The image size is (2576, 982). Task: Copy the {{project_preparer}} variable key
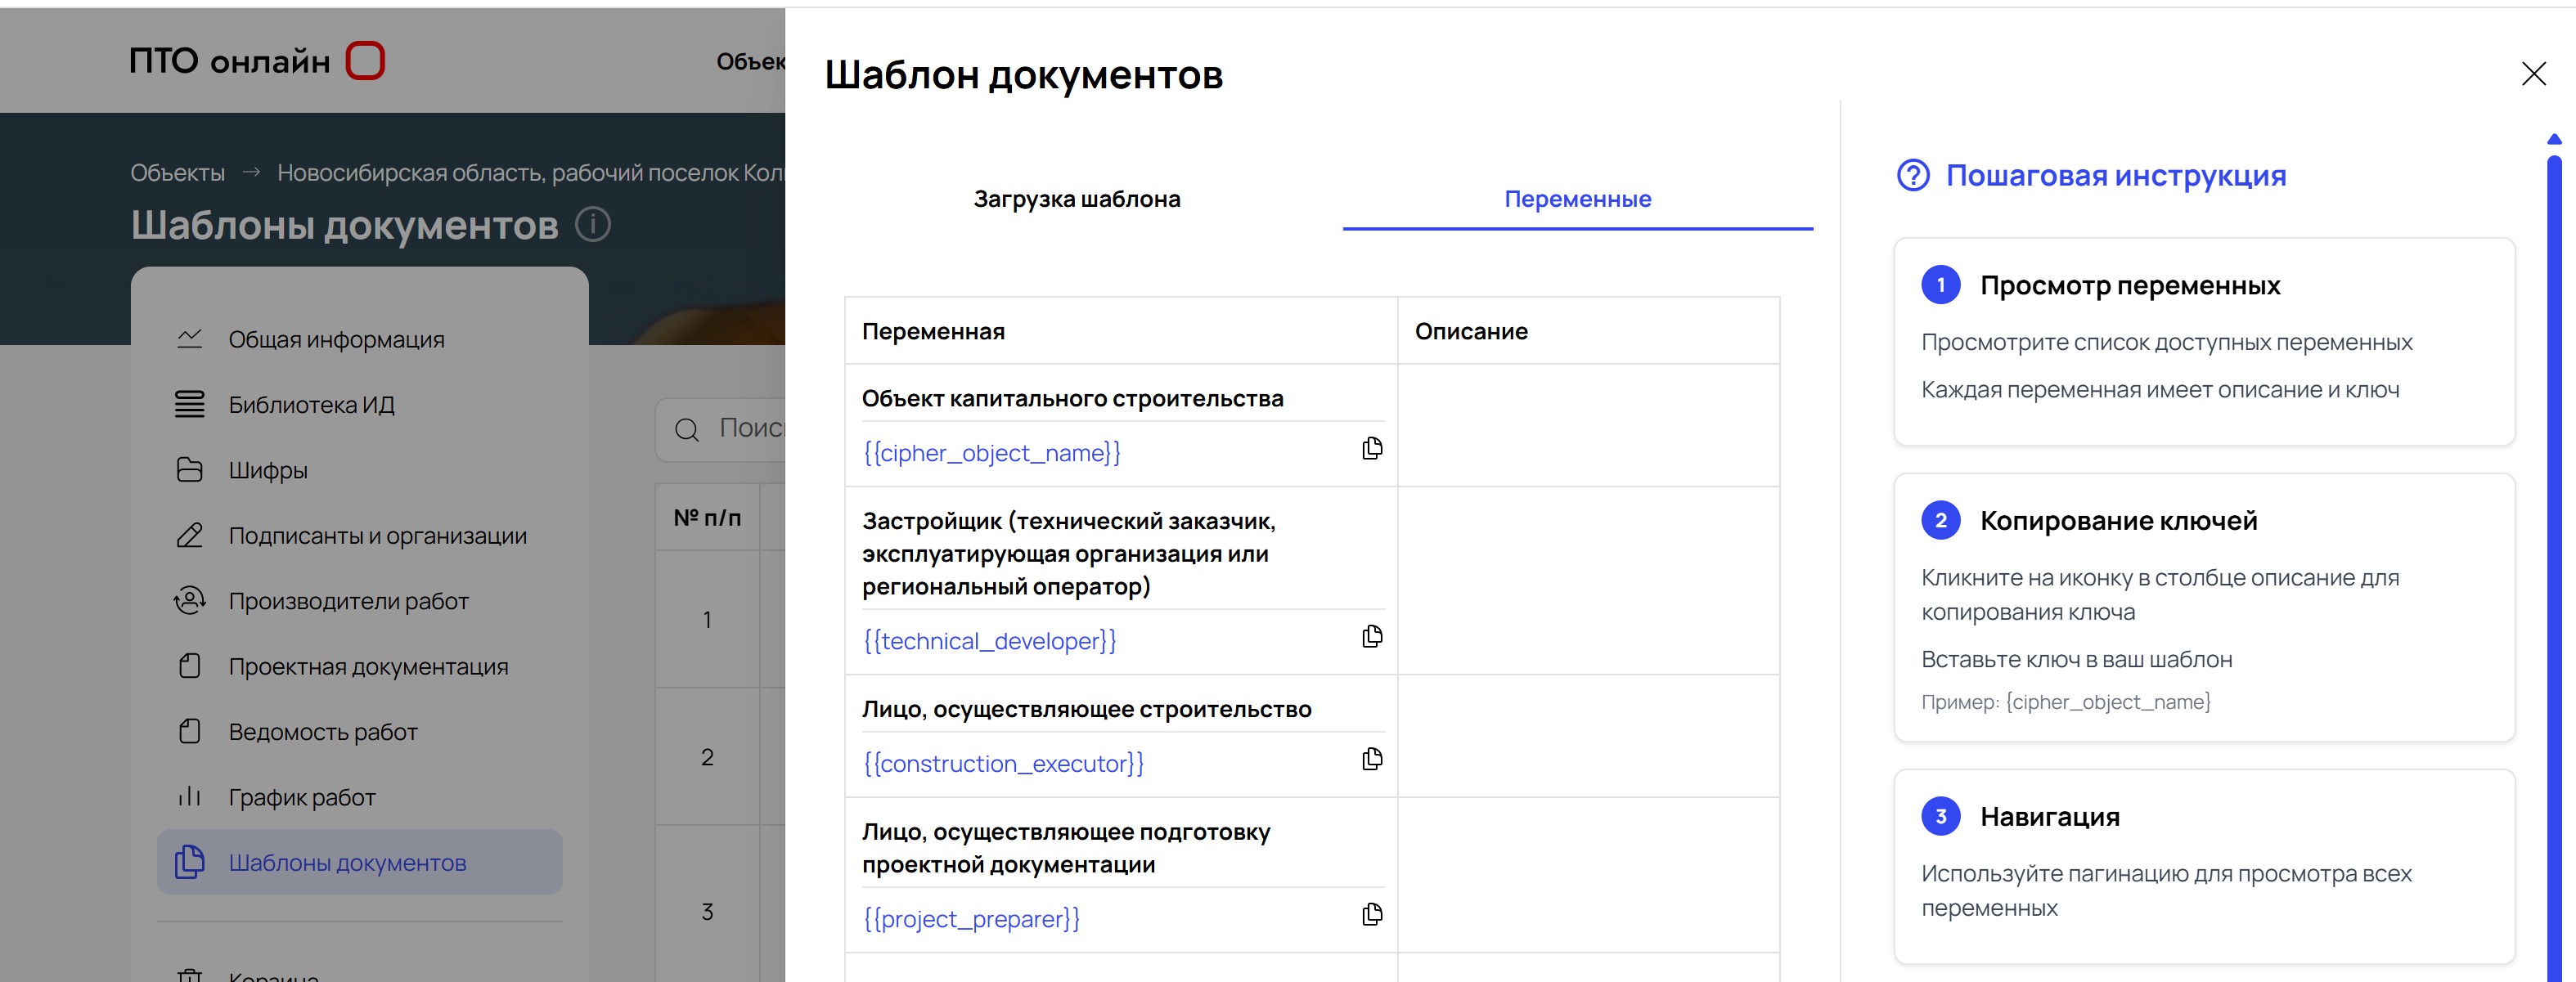pyautogui.click(x=1372, y=915)
